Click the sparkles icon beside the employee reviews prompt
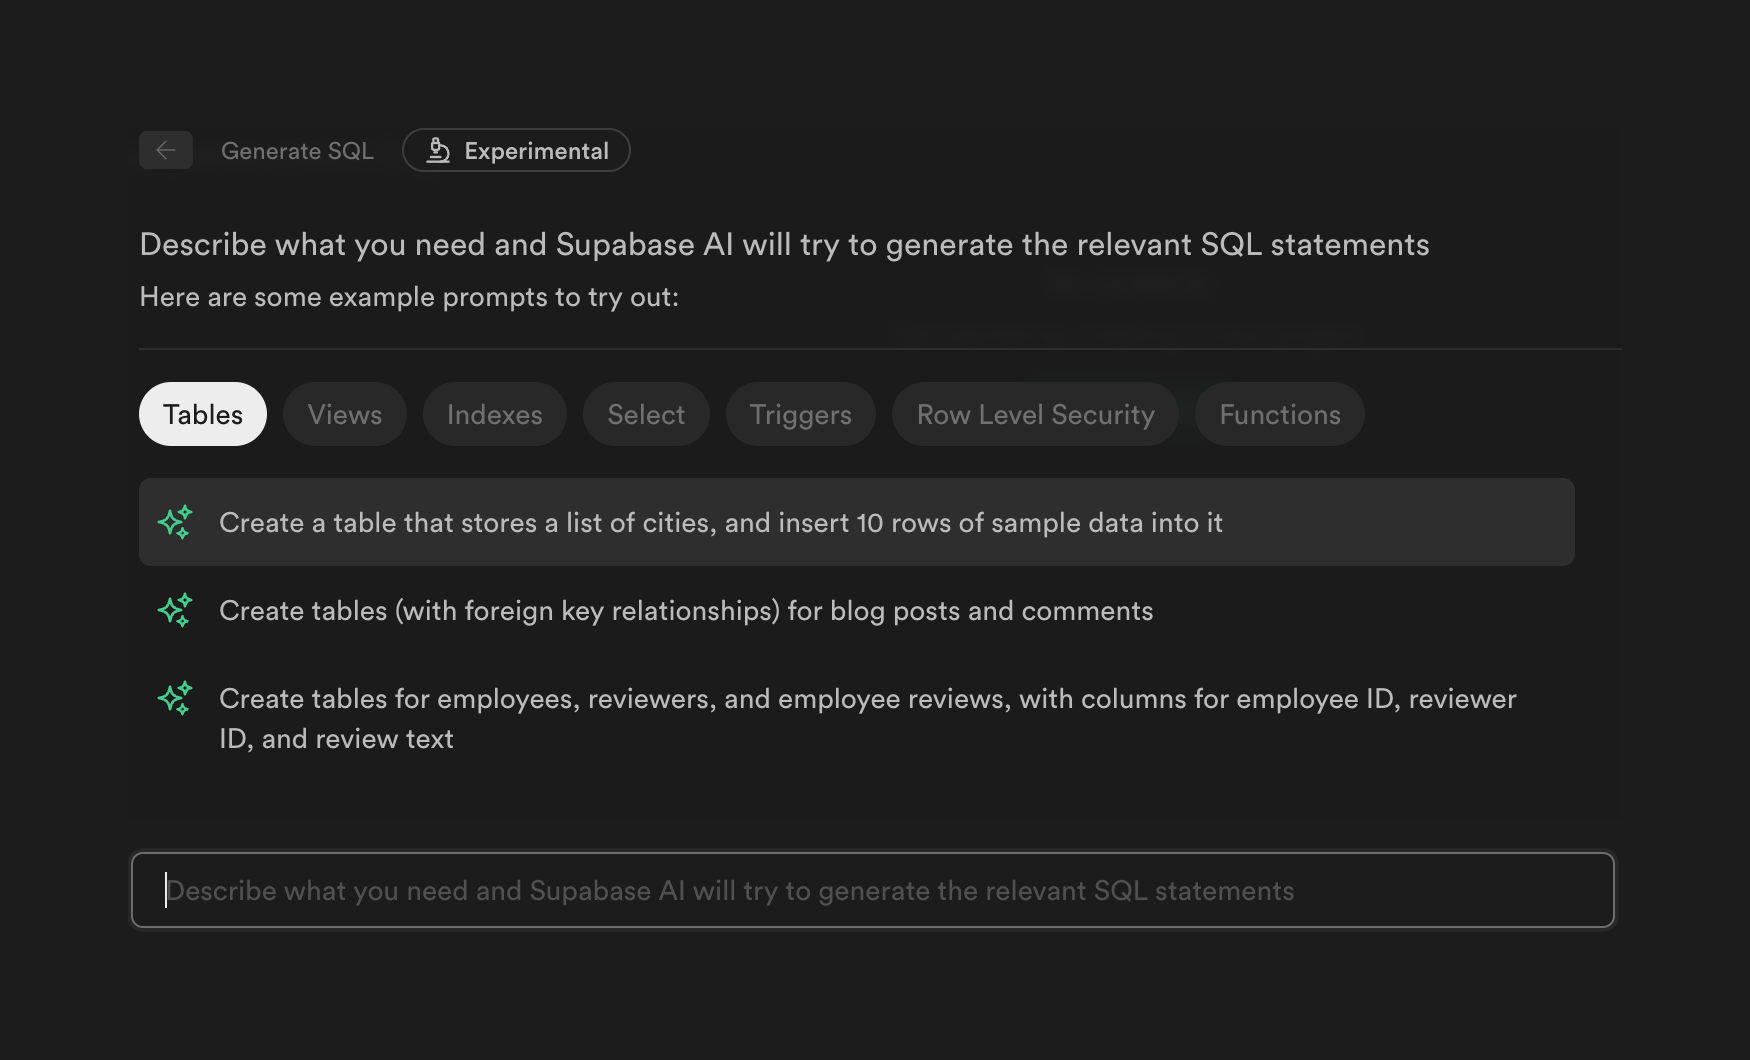Image resolution: width=1750 pixels, height=1060 pixels. [175, 698]
